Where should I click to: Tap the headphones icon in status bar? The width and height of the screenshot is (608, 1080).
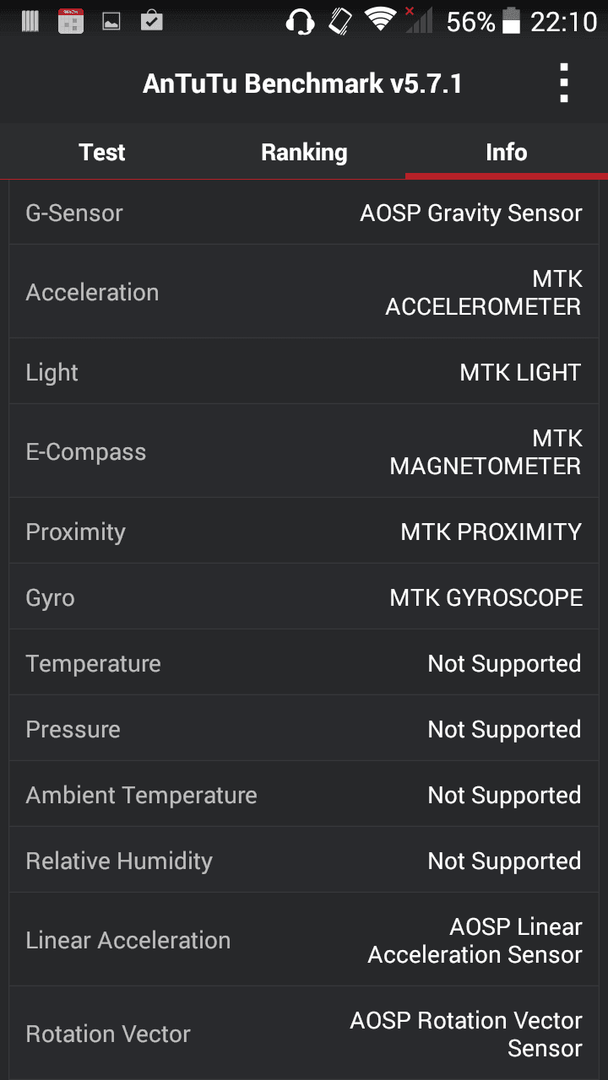[300, 21]
